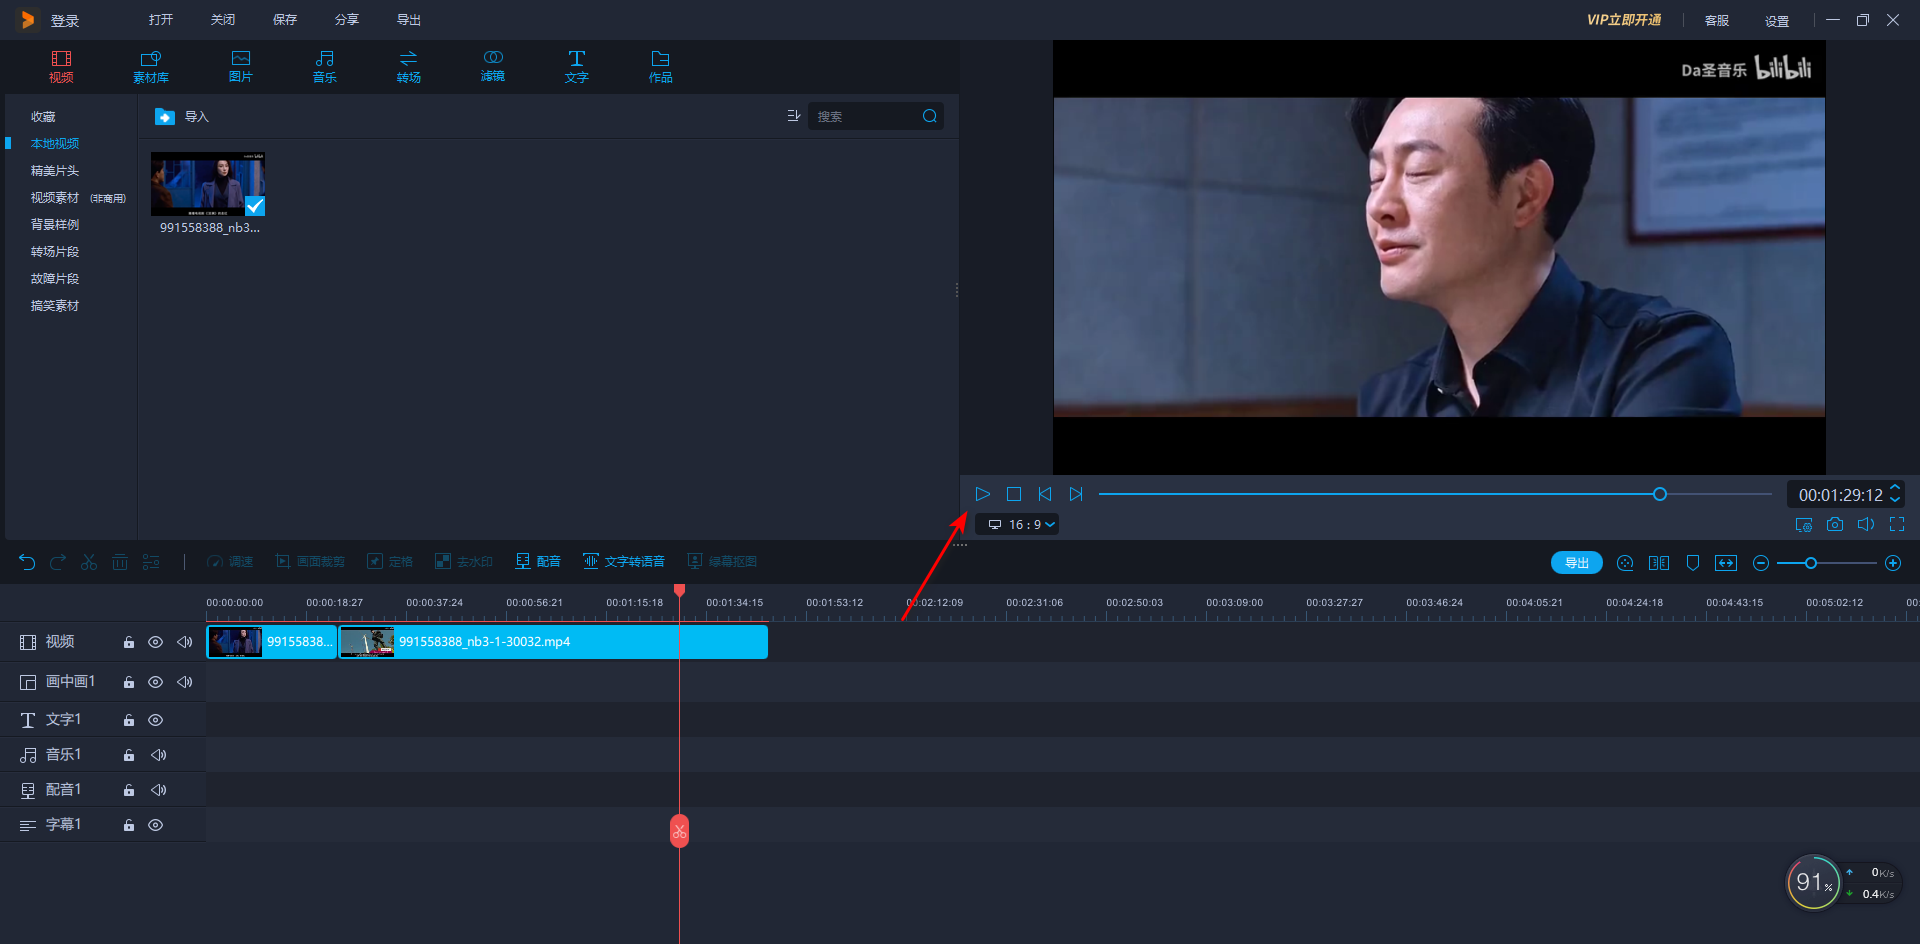The image size is (1920, 944).
Task: Take a snapshot with the camera icon
Action: [x=1835, y=524]
